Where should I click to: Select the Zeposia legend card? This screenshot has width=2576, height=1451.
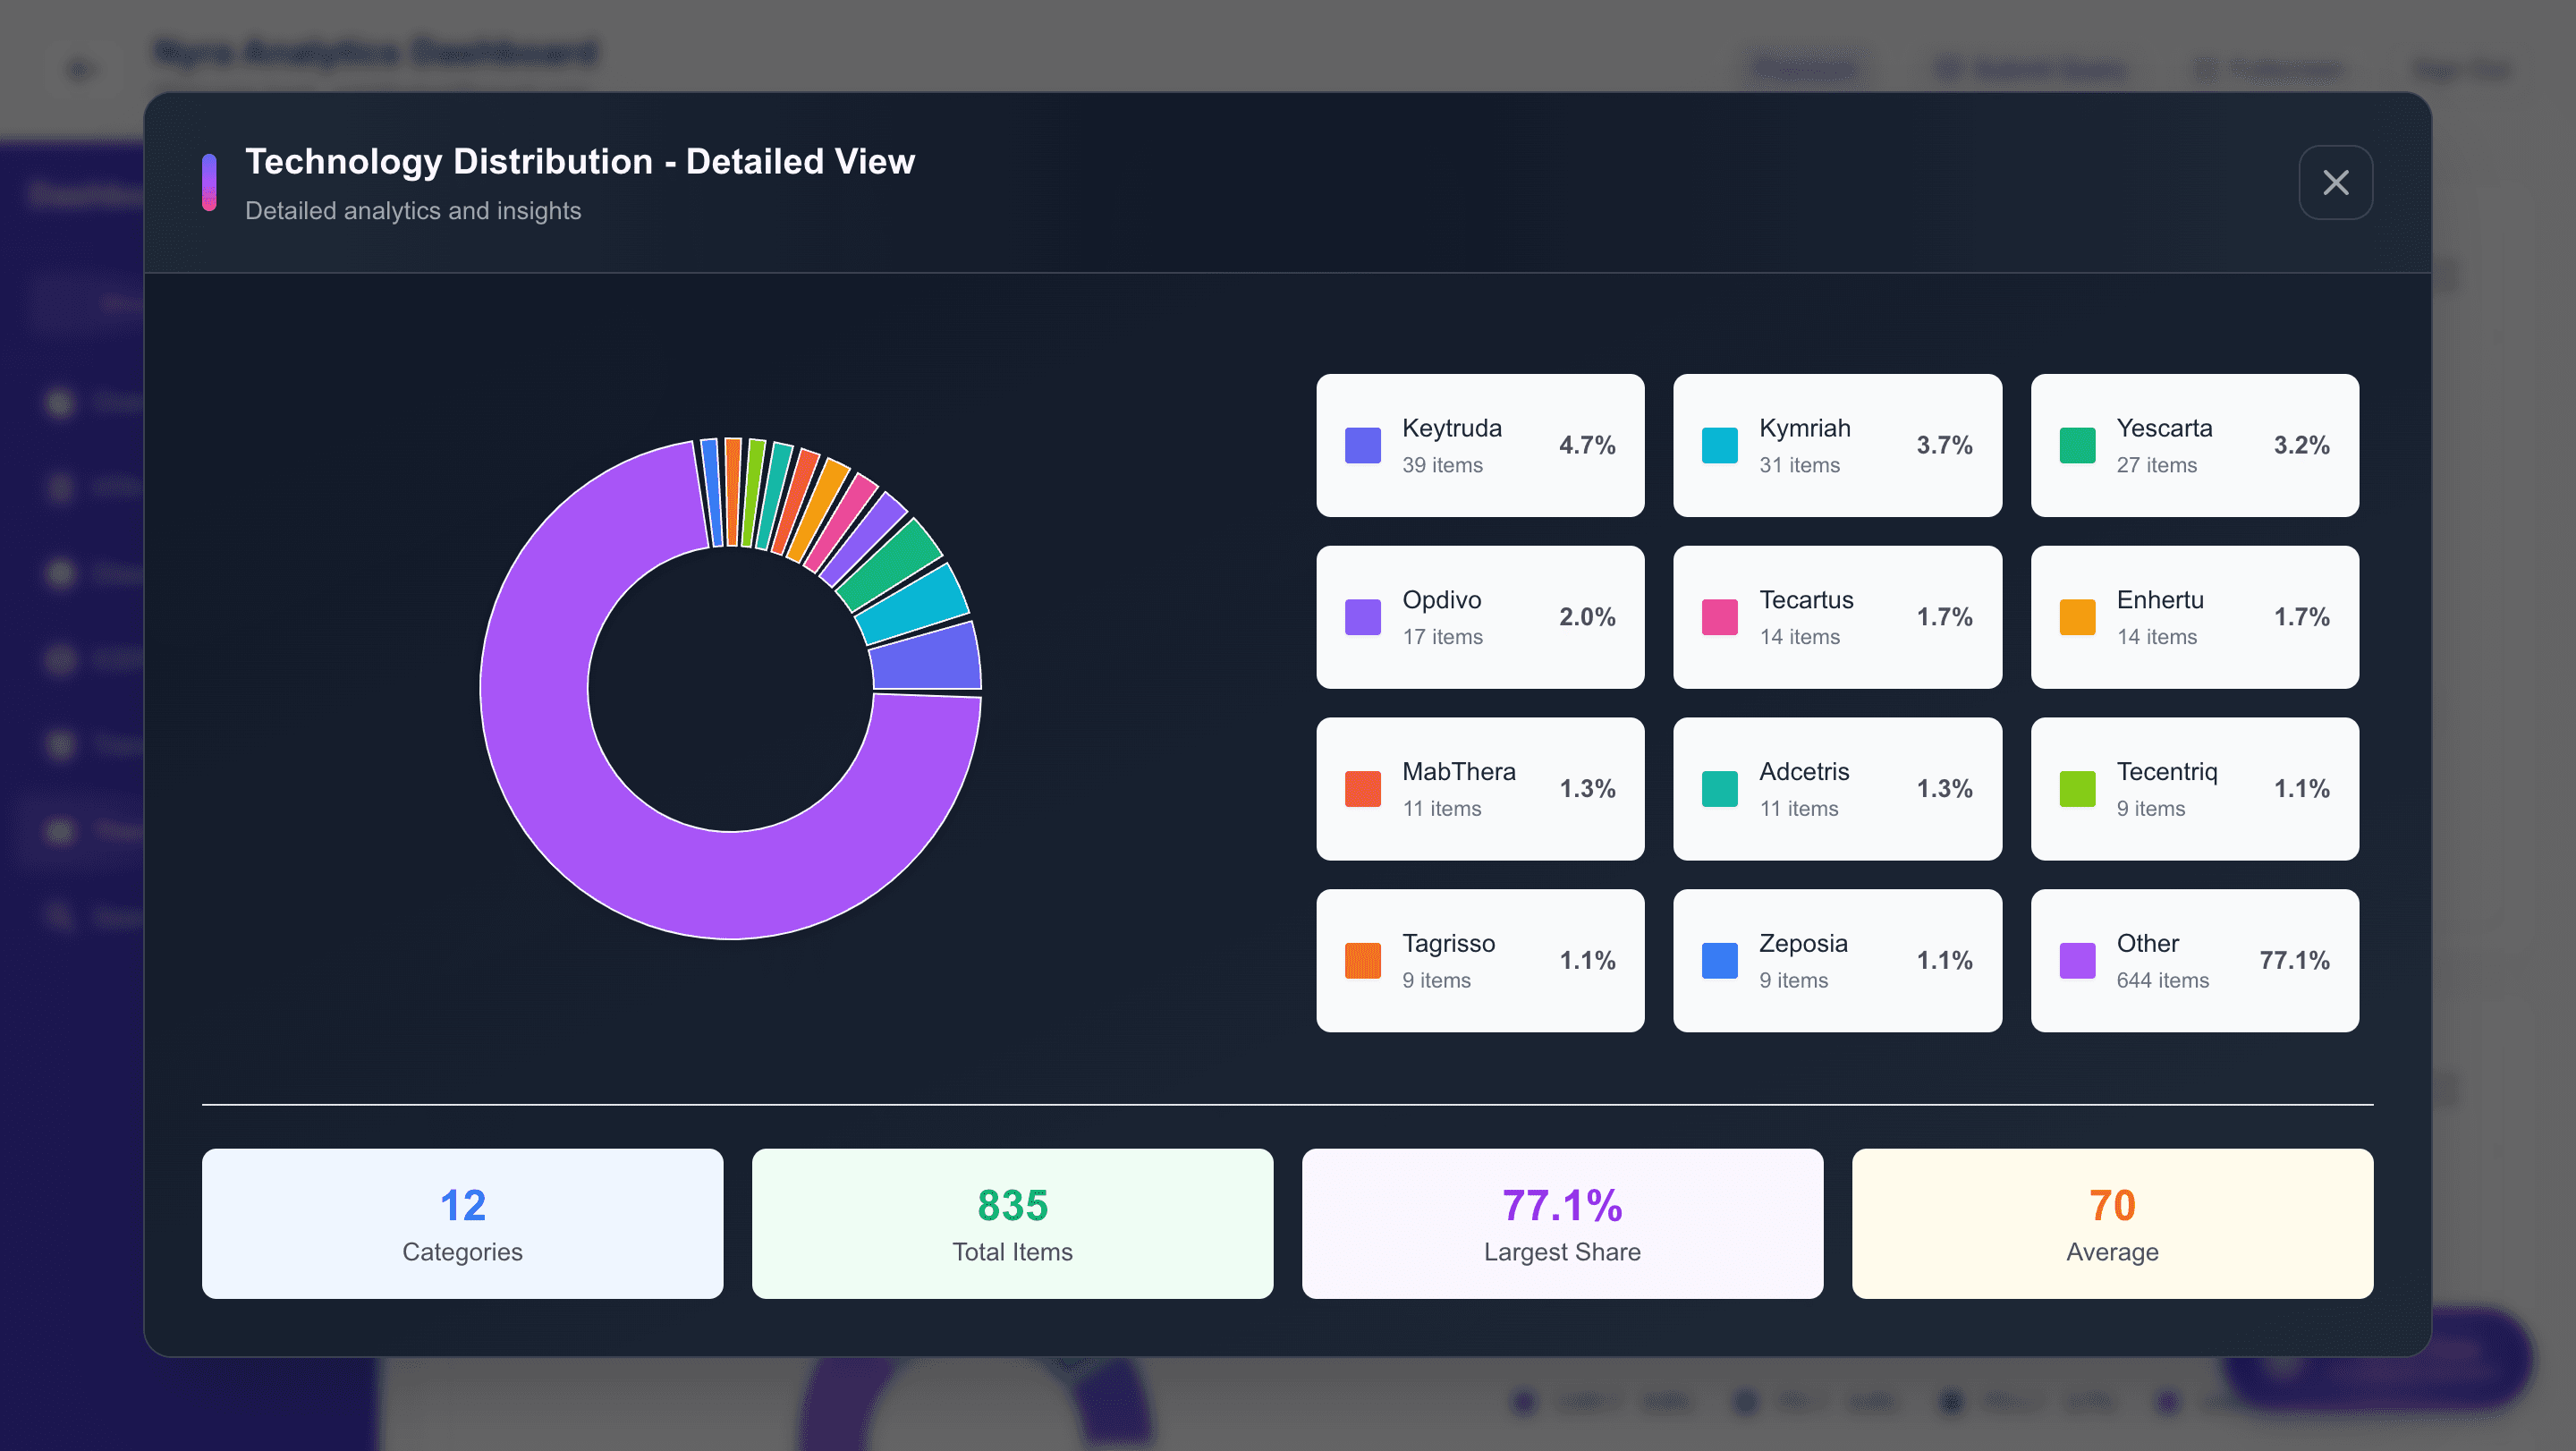1836,961
